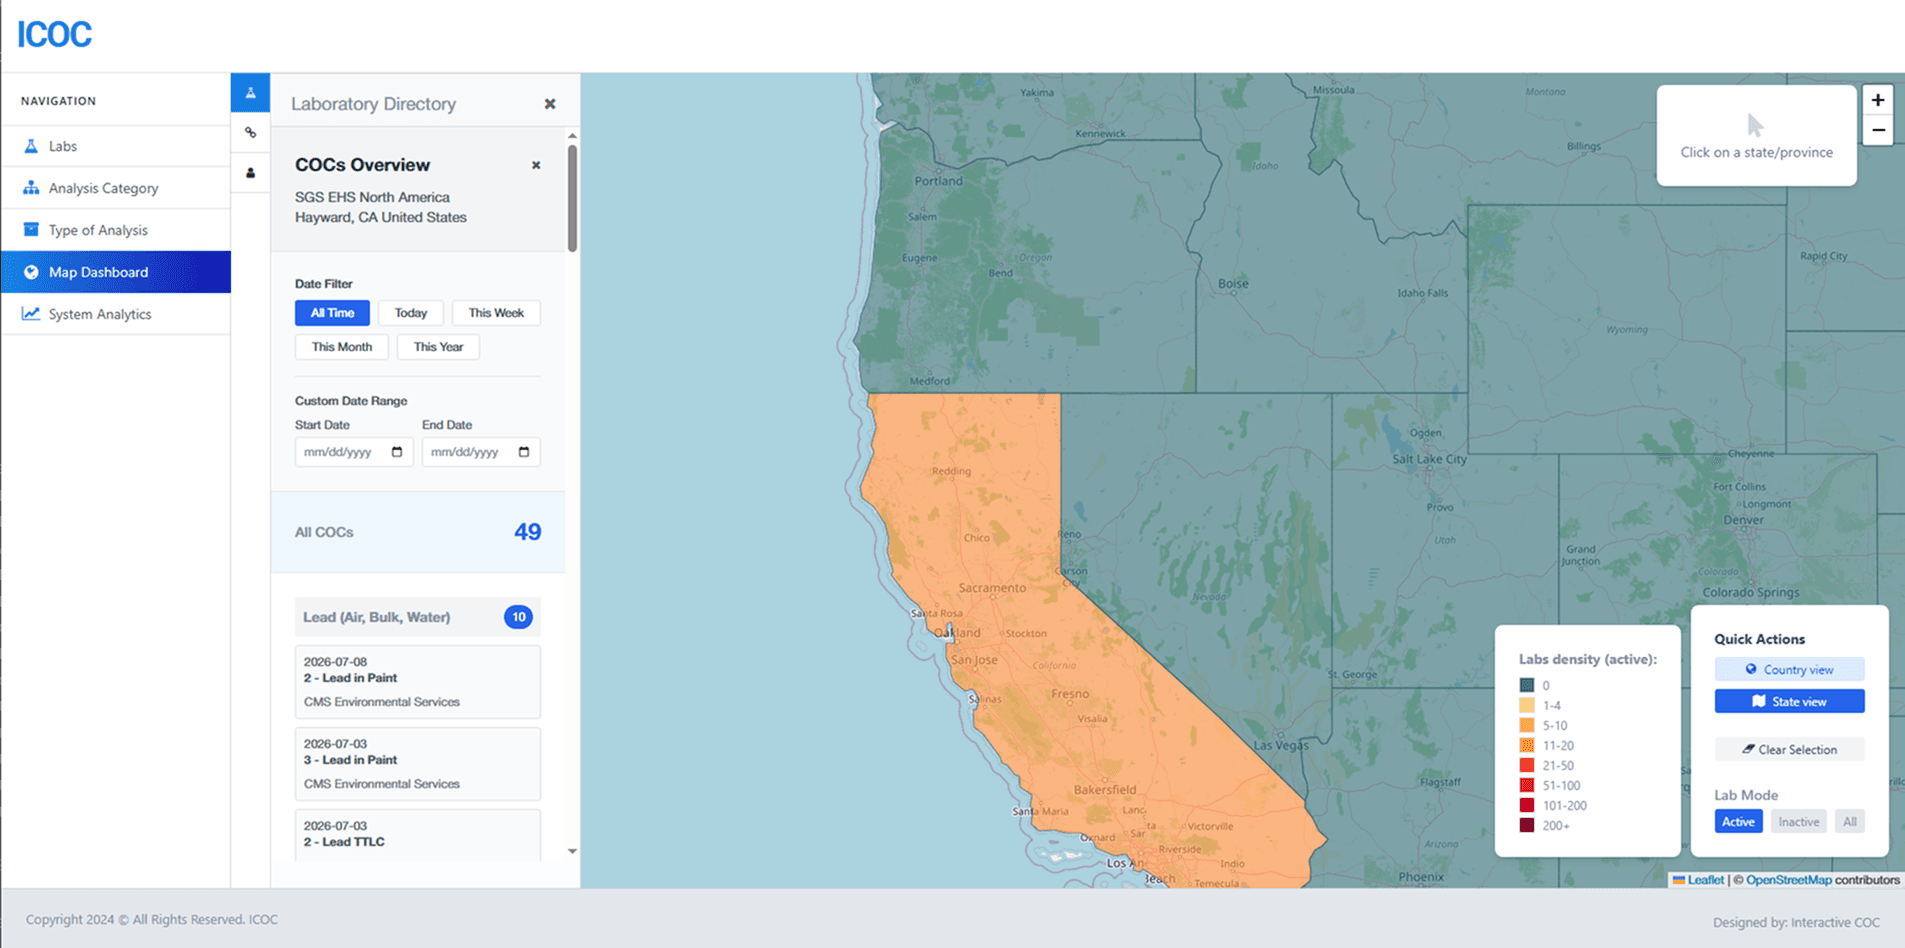Open the End Date calendar picker

[524, 452]
